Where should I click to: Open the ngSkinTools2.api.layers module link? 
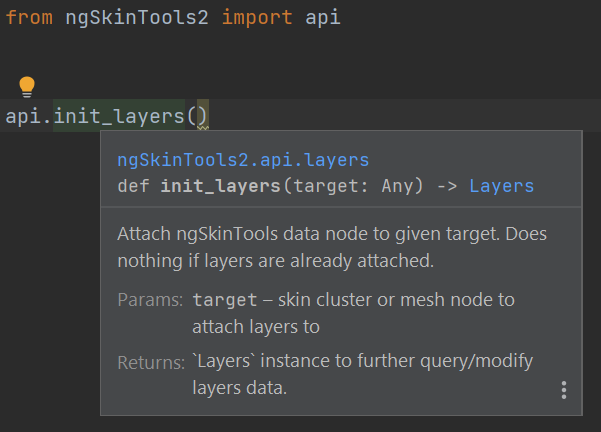tap(243, 160)
